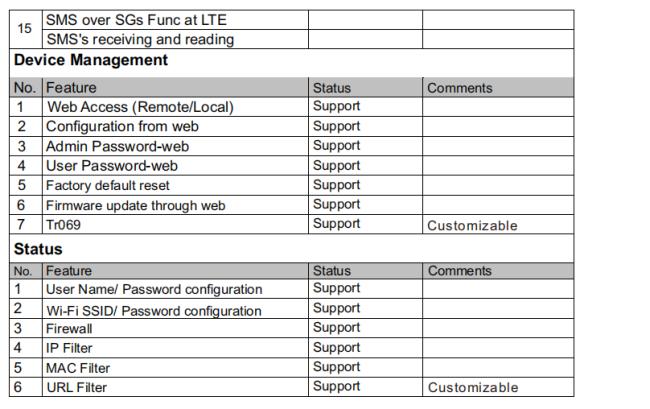Click the Device Management section heading

pos(91,60)
